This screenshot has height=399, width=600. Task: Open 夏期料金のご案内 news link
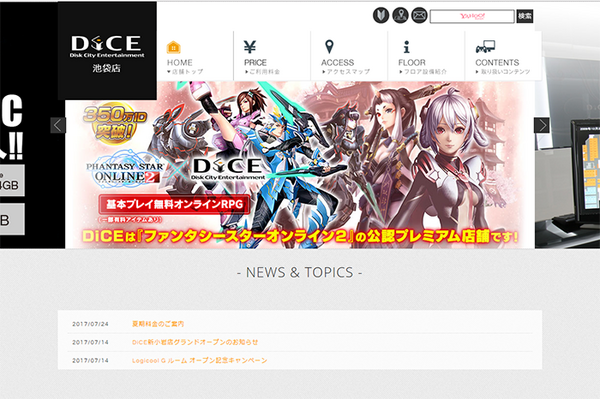158,324
